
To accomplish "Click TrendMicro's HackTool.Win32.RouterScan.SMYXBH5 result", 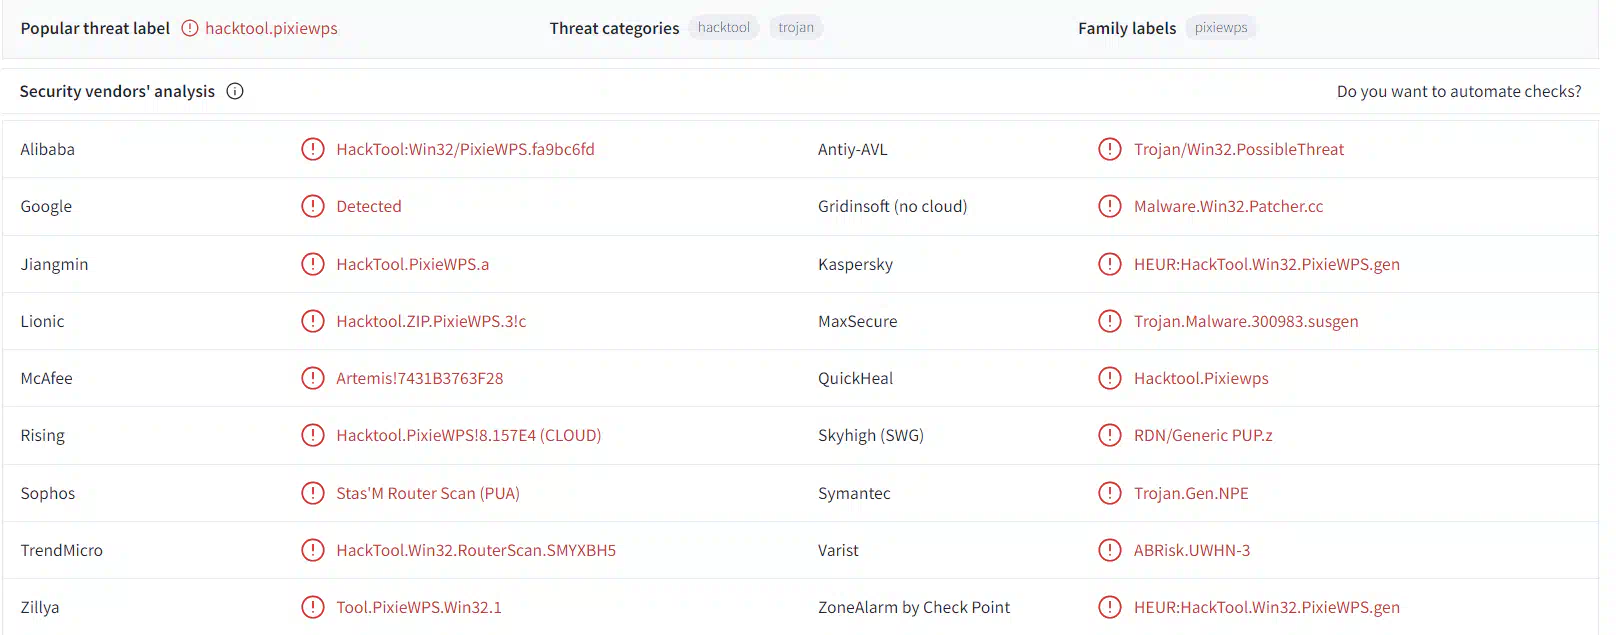I will pyautogui.click(x=476, y=550).
